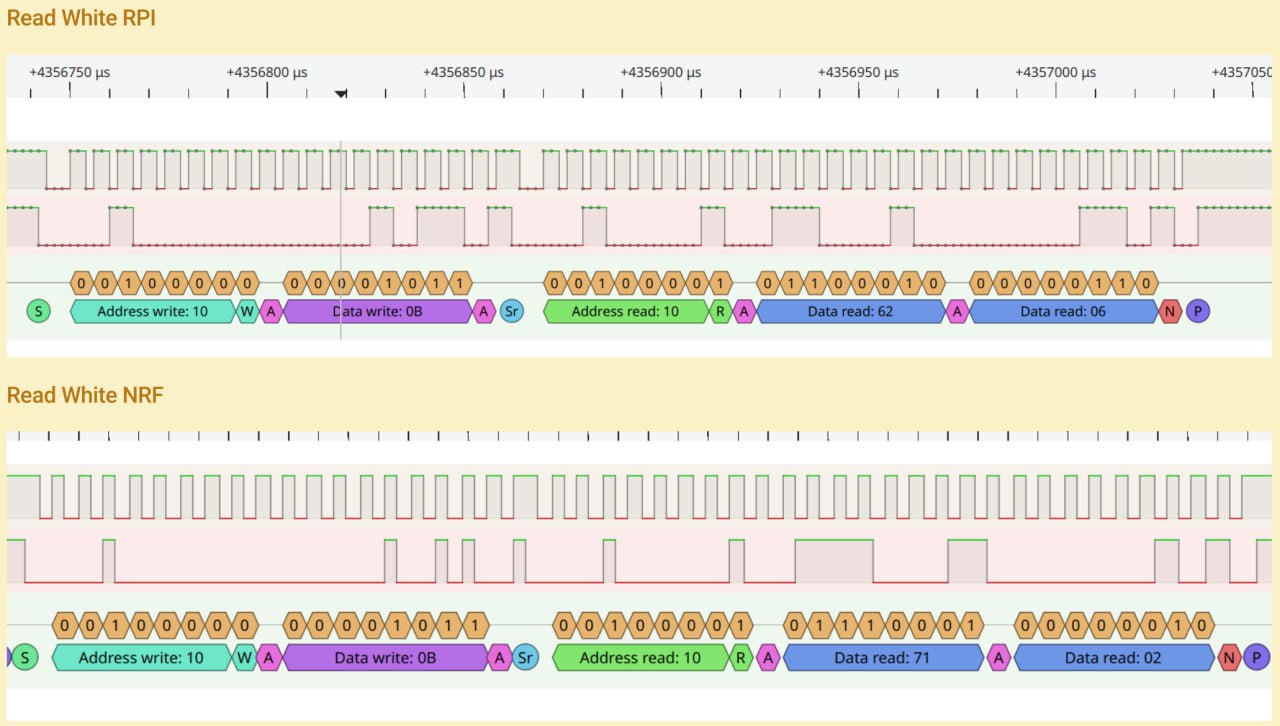
Task: Select Address write: 10 in NRF trace
Action: 141,657
